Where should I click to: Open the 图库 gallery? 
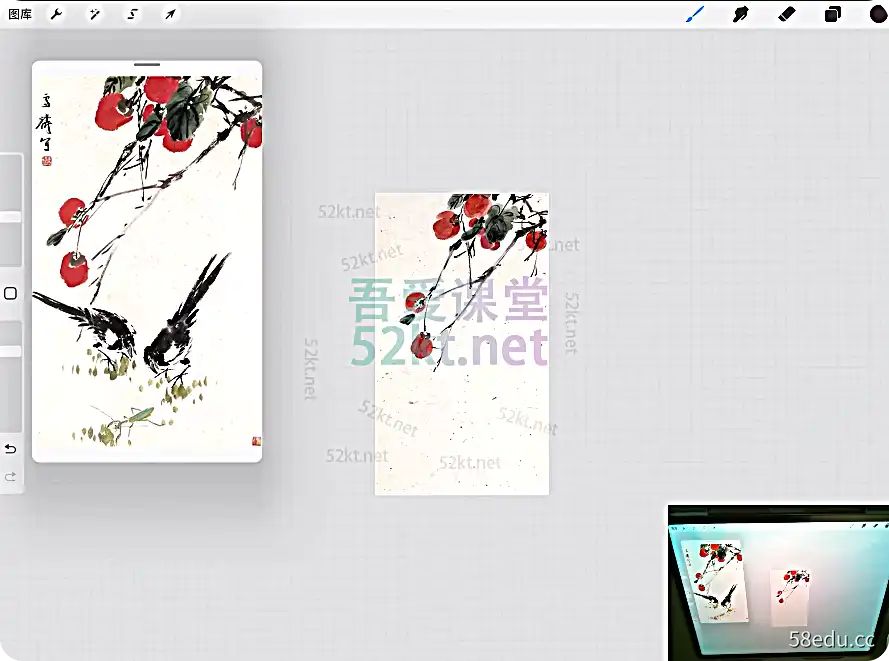pos(20,14)
